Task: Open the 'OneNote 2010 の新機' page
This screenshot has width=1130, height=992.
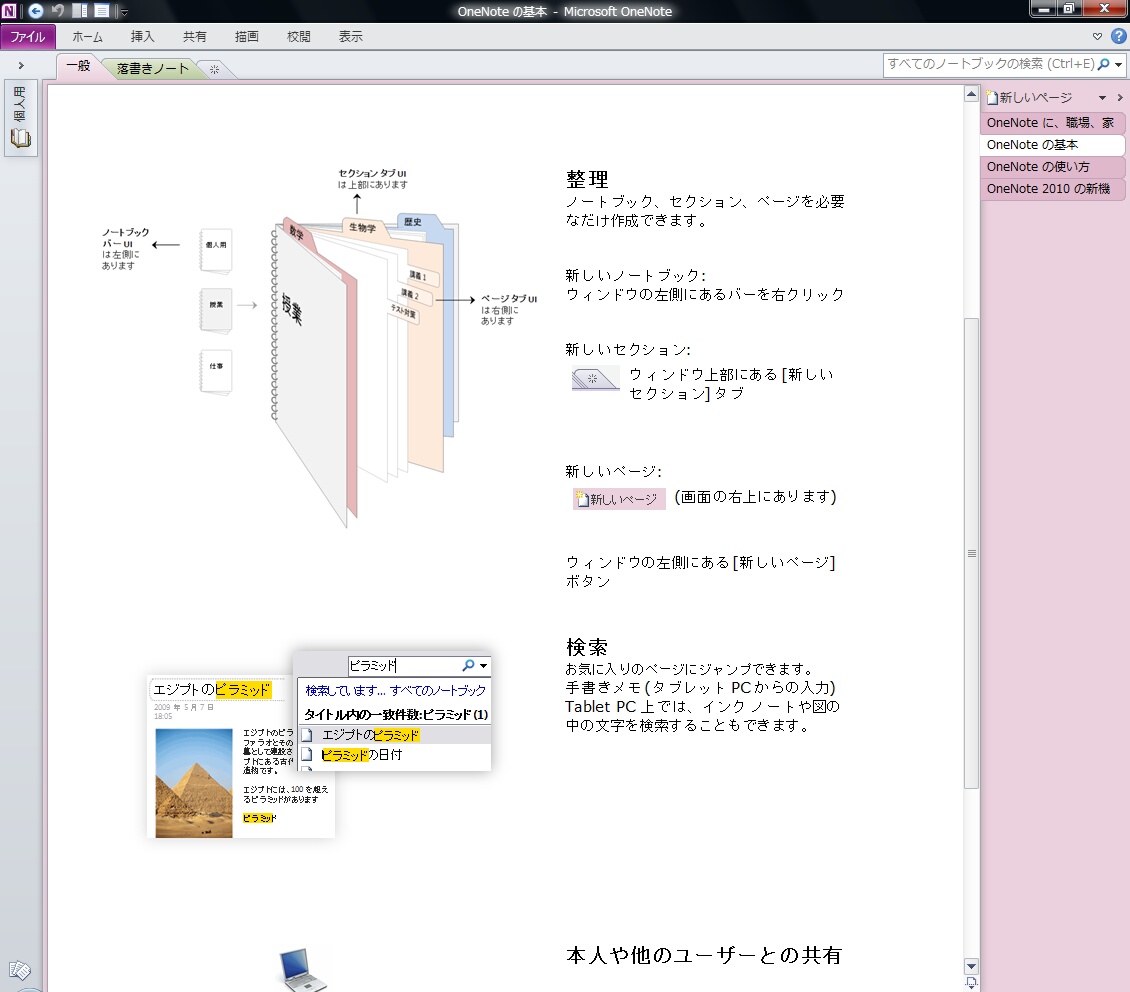Action: [1051, 189]
